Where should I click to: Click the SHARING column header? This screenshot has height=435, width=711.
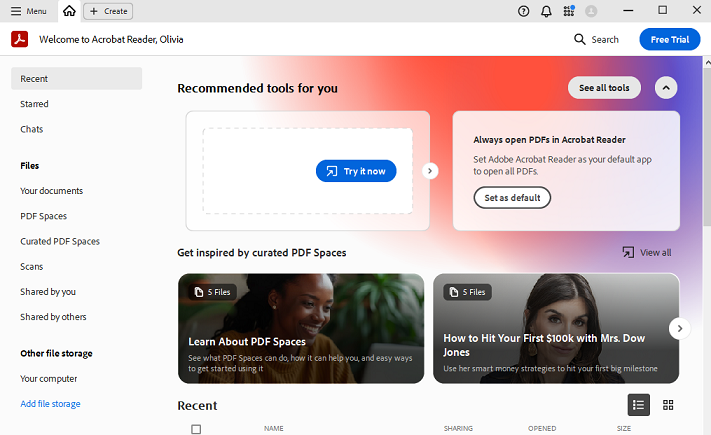coord(458,428)
